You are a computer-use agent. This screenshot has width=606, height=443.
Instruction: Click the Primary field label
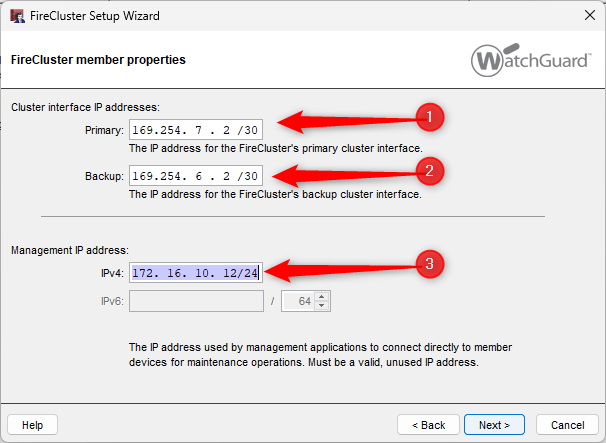104,130
